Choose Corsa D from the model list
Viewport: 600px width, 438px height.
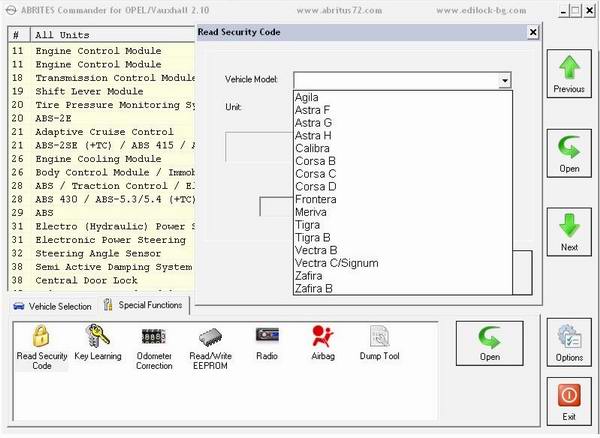click(x=403, y=187)
